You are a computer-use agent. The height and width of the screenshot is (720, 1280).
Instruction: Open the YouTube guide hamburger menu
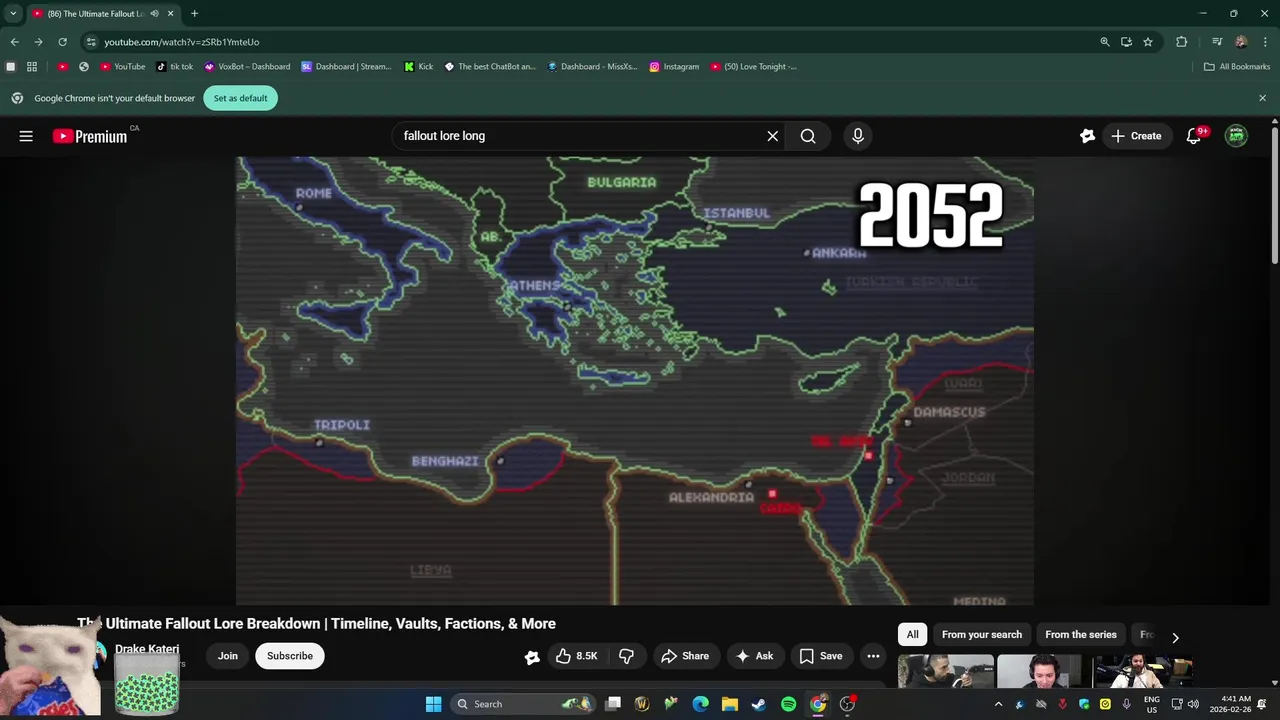point(26,136)
